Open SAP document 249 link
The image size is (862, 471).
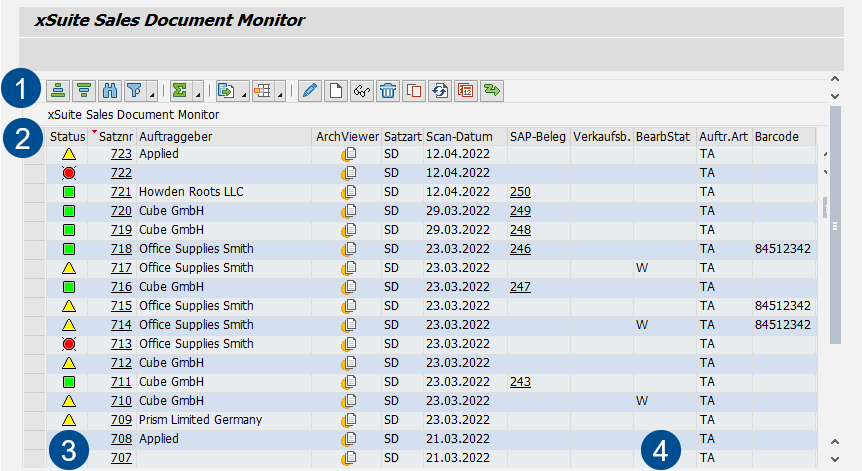point(520,211)
